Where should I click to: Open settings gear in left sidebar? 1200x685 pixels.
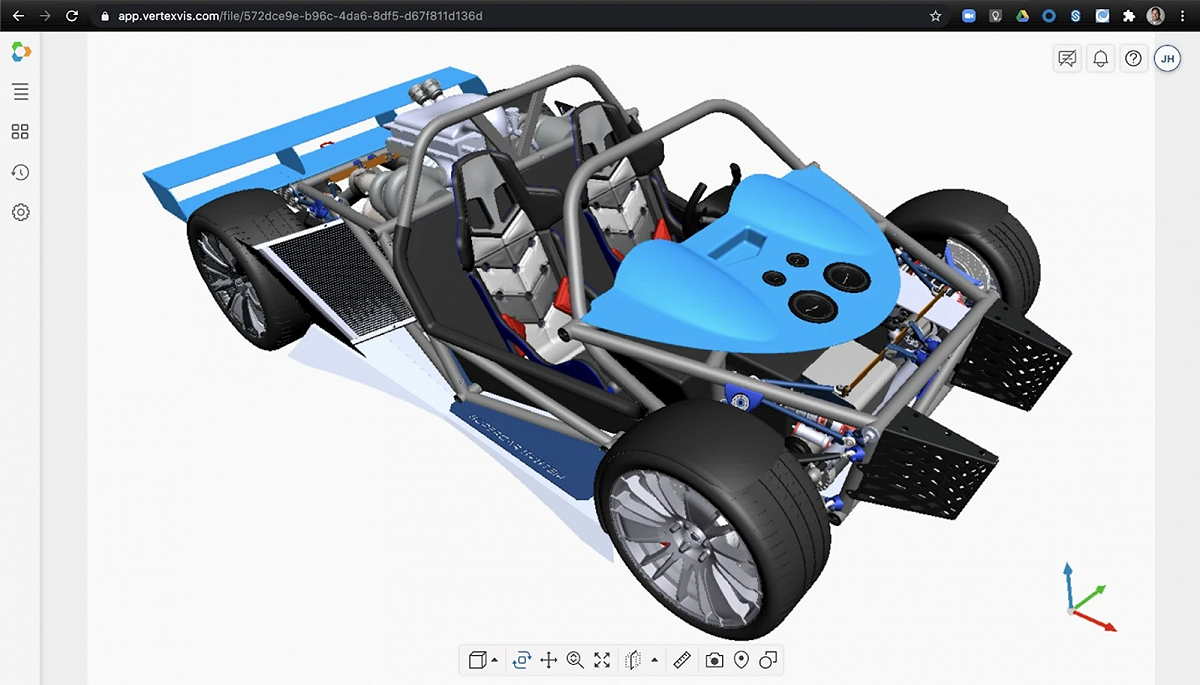point(20,212)
